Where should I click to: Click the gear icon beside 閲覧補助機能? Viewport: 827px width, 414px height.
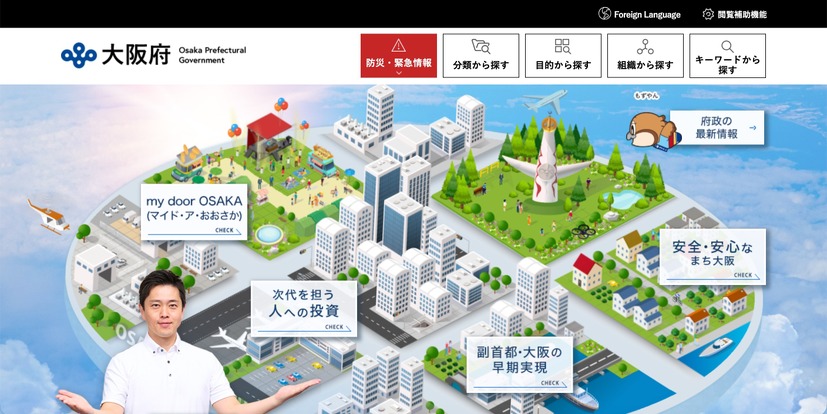point(708,14)
